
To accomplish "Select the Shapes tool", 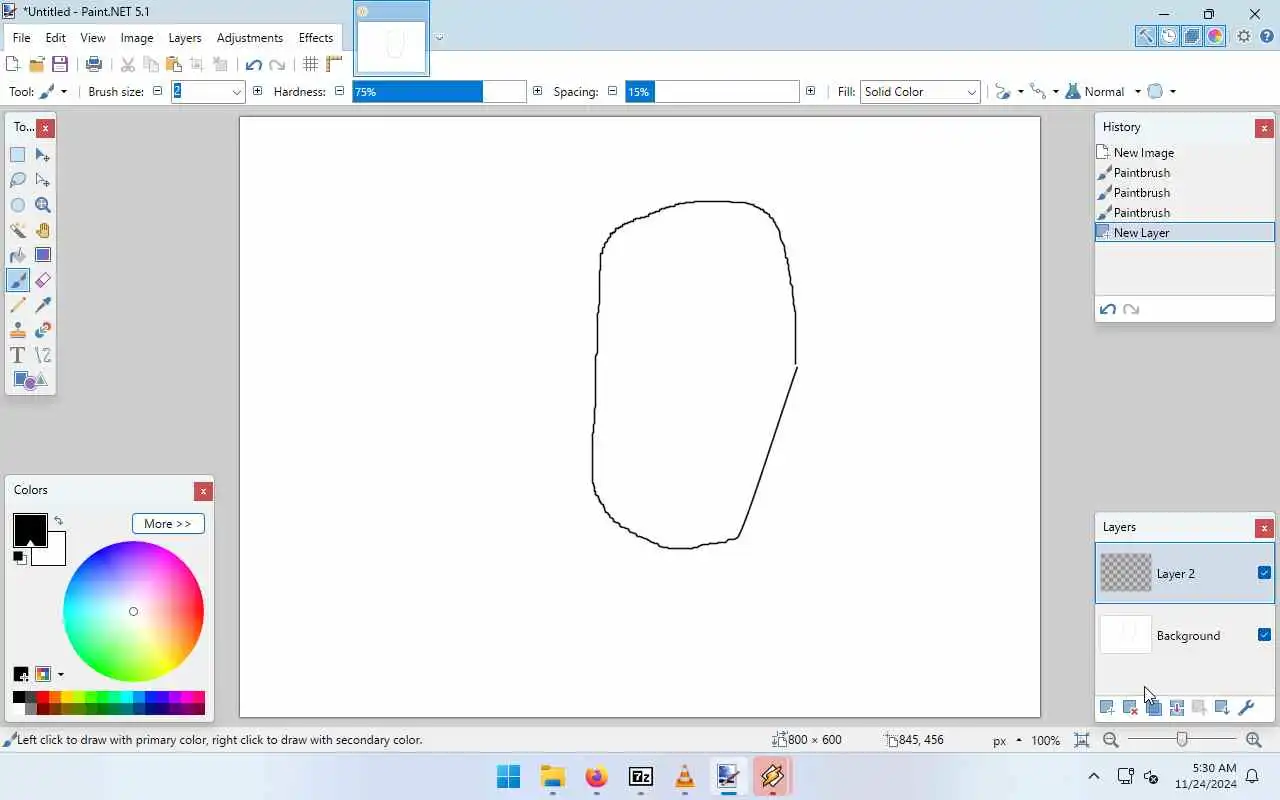I will (x=30, y=380).
